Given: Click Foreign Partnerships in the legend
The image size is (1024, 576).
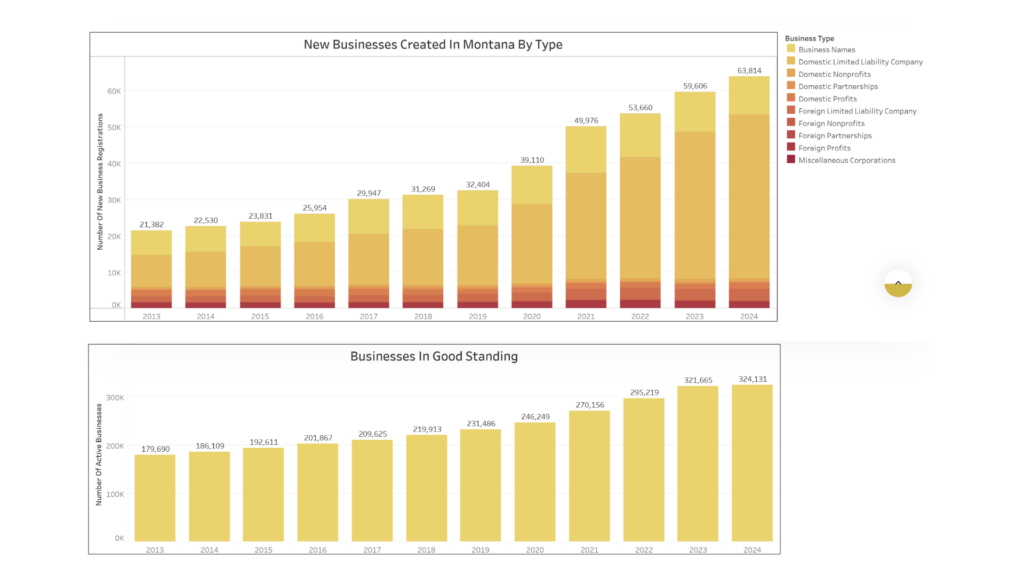Looking at the screenshot, I should (834, 135).
